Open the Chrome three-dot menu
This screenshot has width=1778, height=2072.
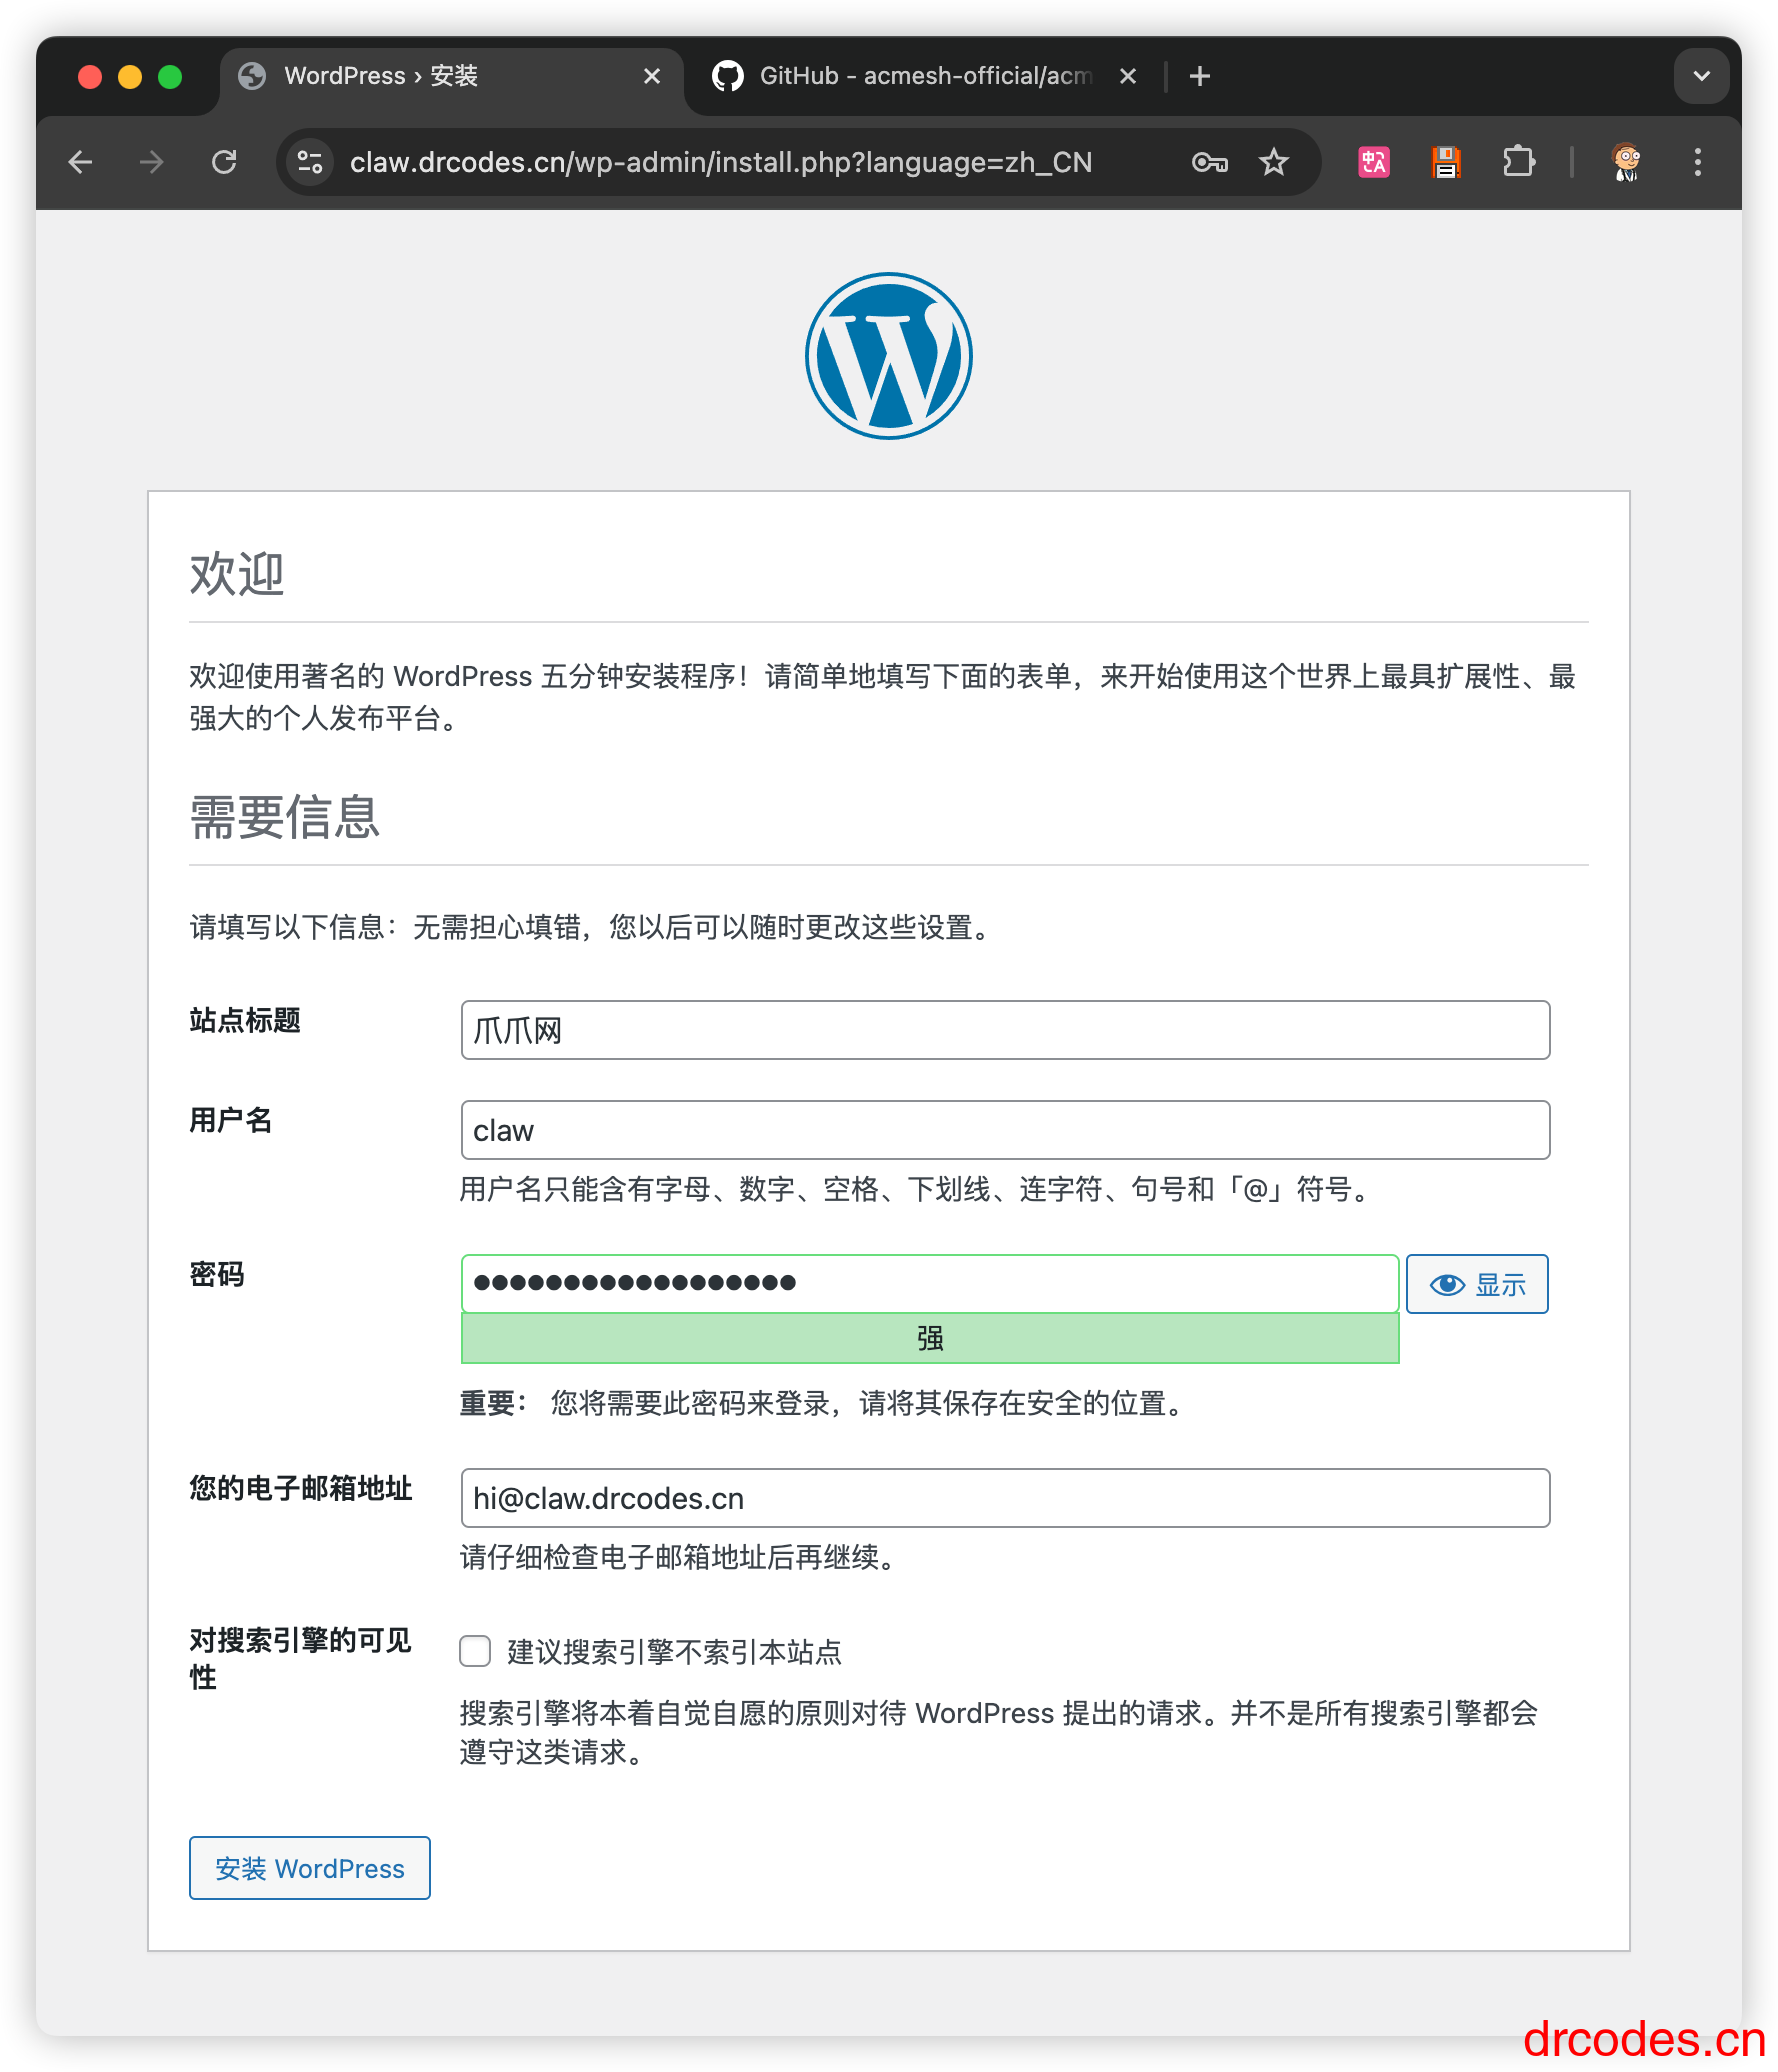click(x=1698, y=162)
